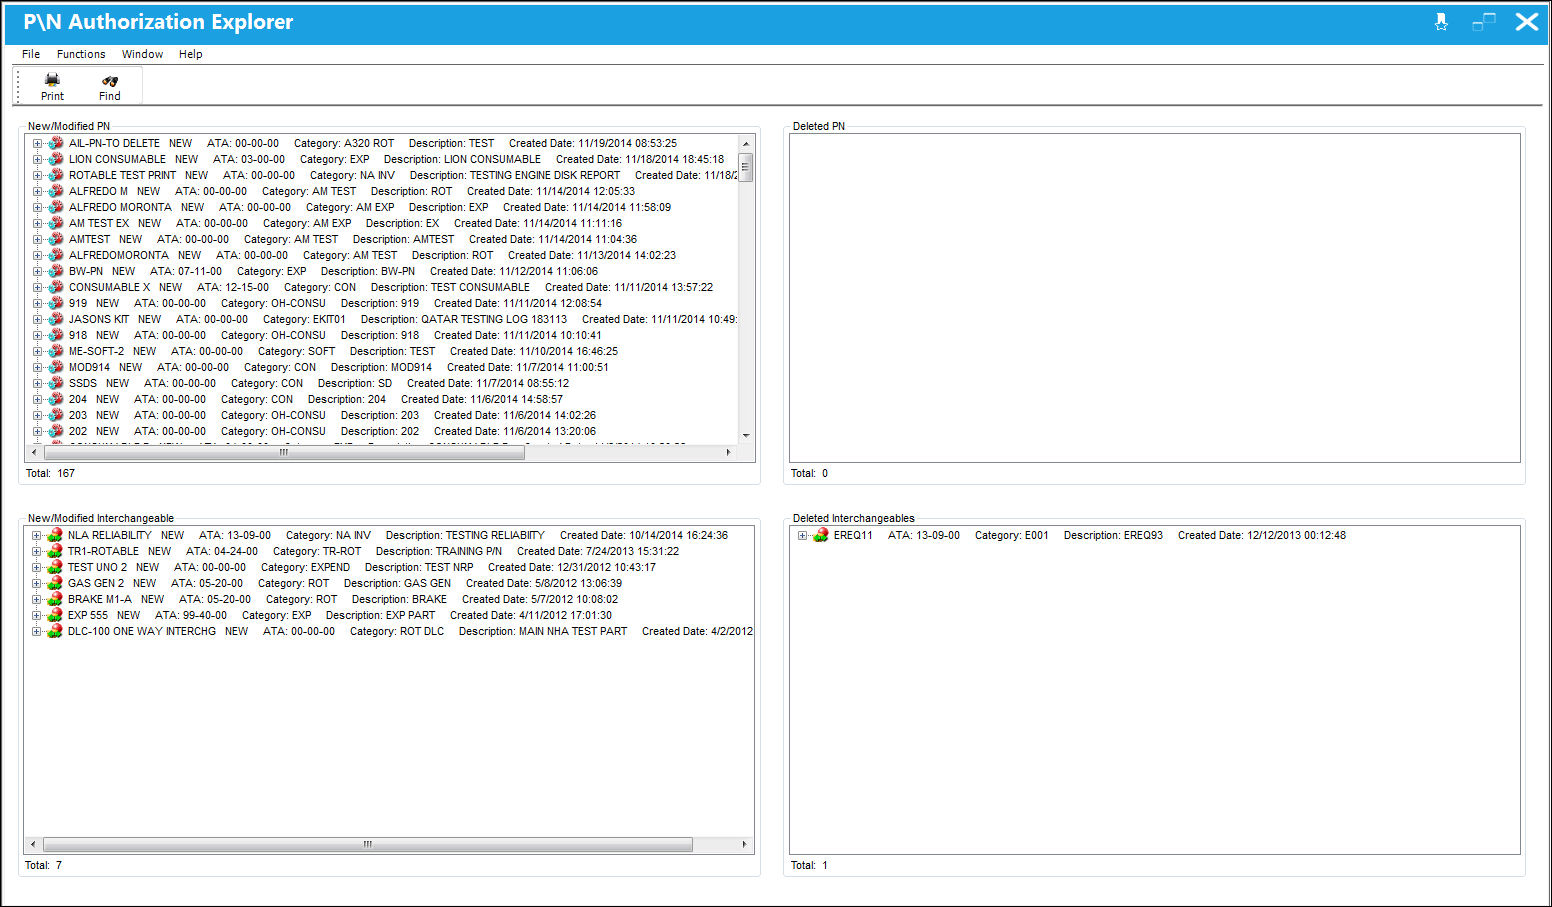The image size is (1552, 907).
Task: Pin the window using the pin icon
Action: click(1441, 22)
